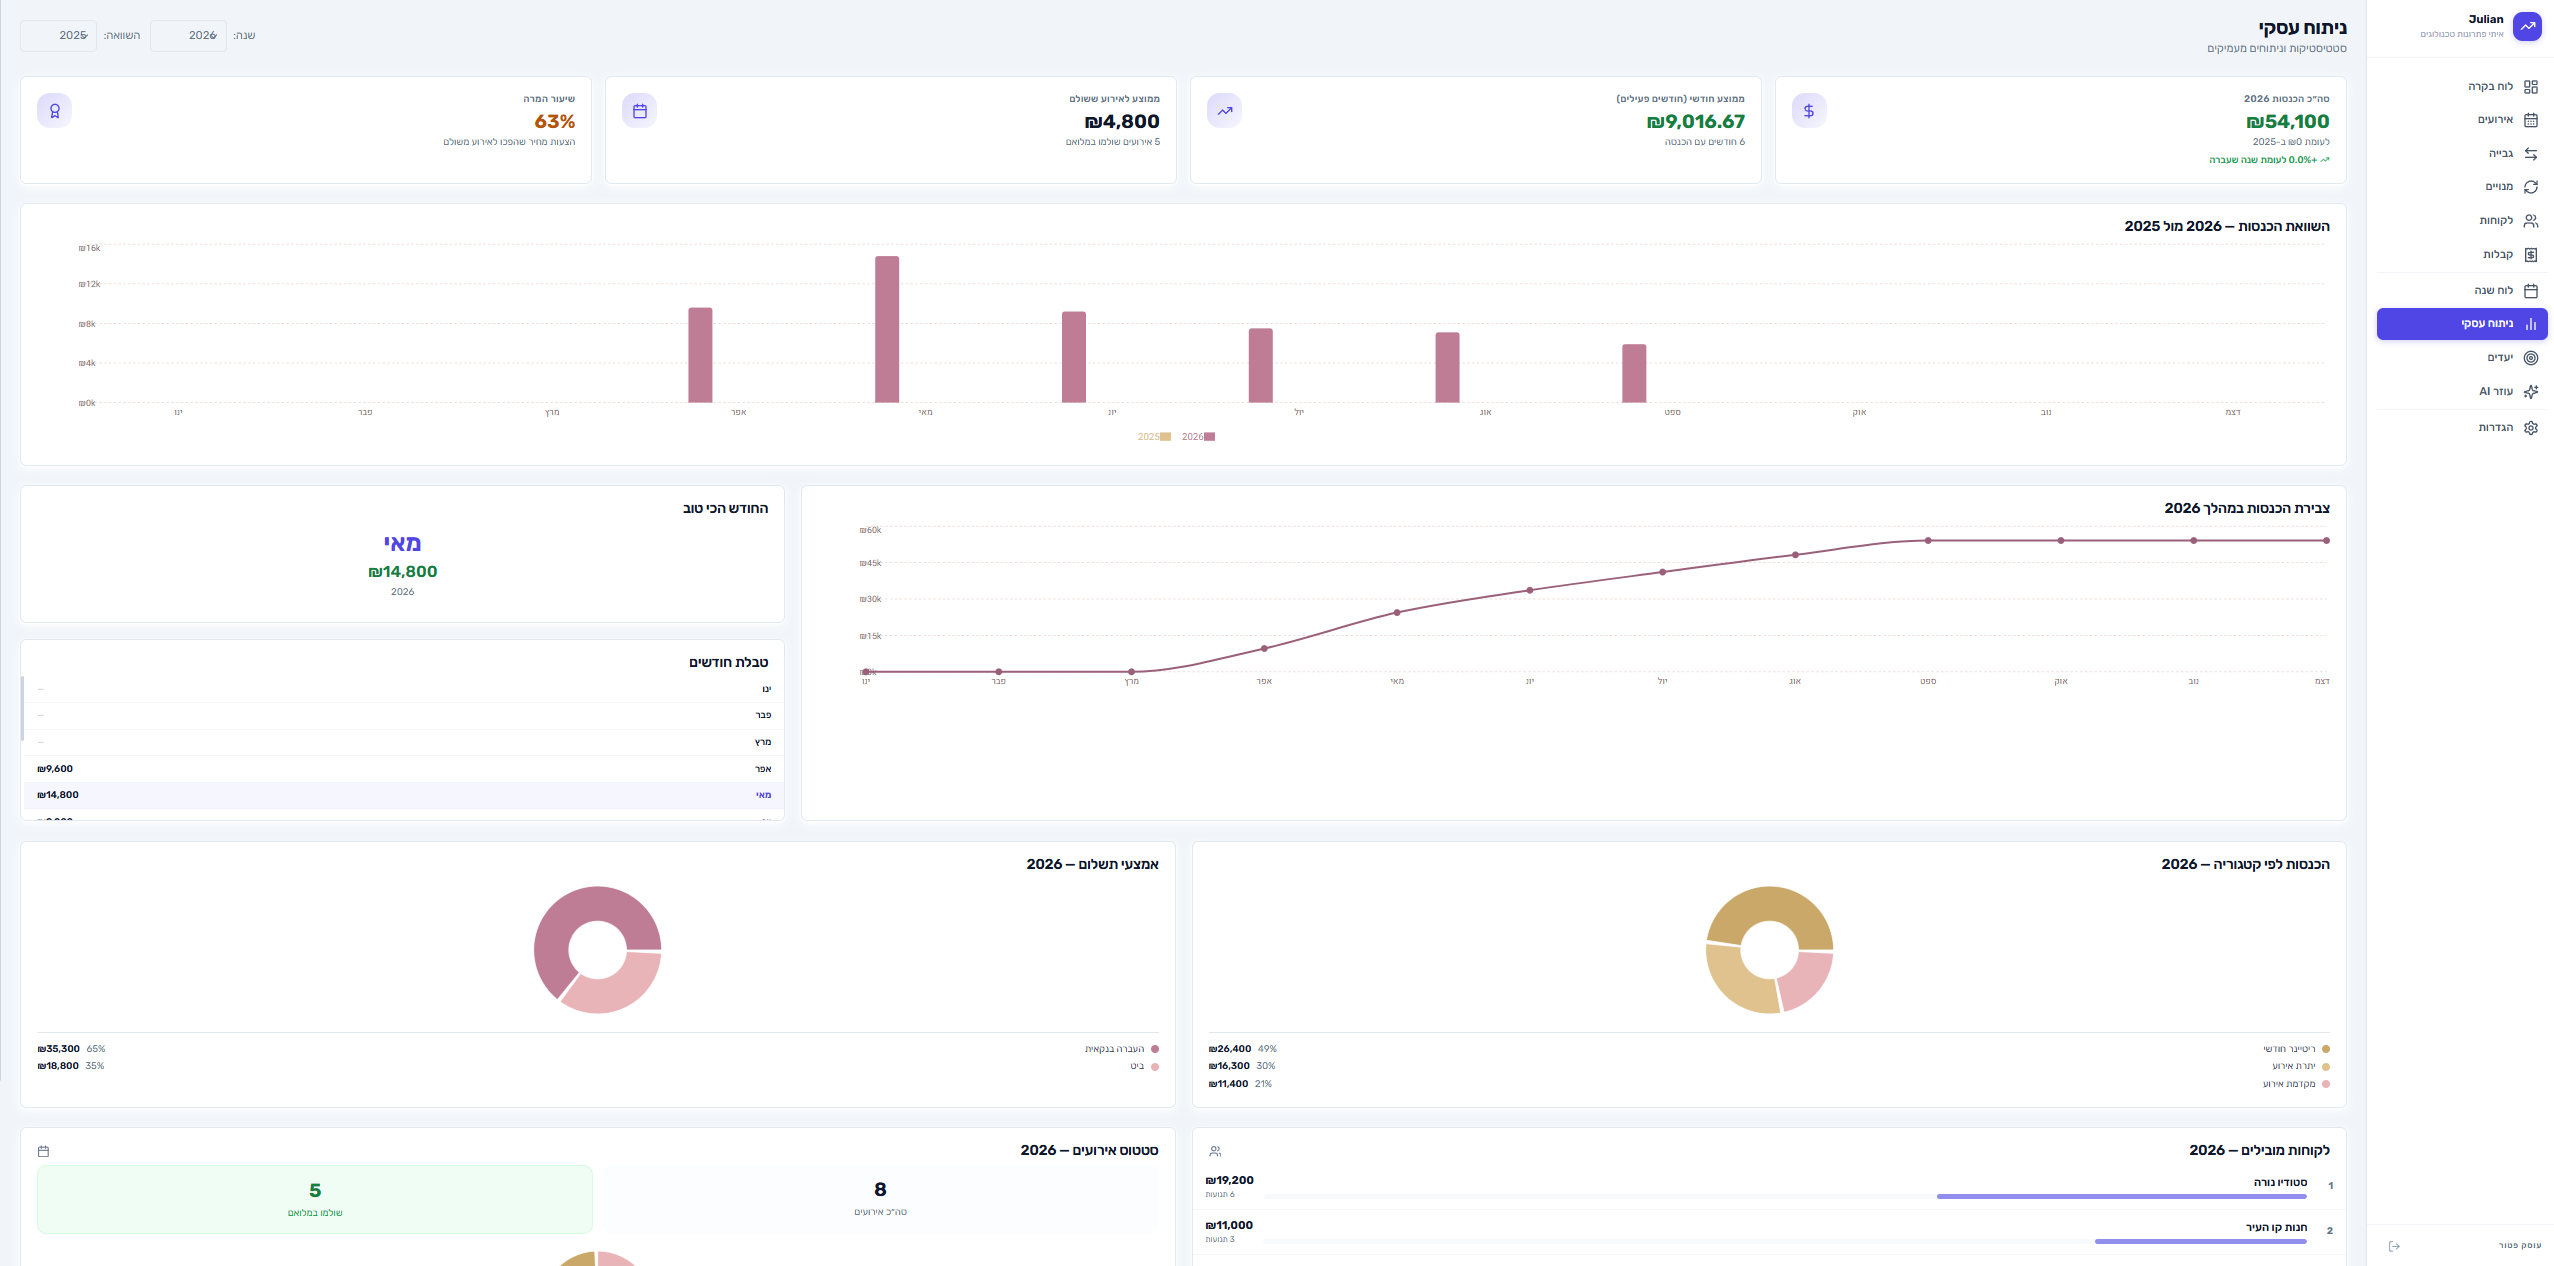Click the award icon on the 63% card
This screenshot has width=2554, height=1266.
tap(54, 110)
